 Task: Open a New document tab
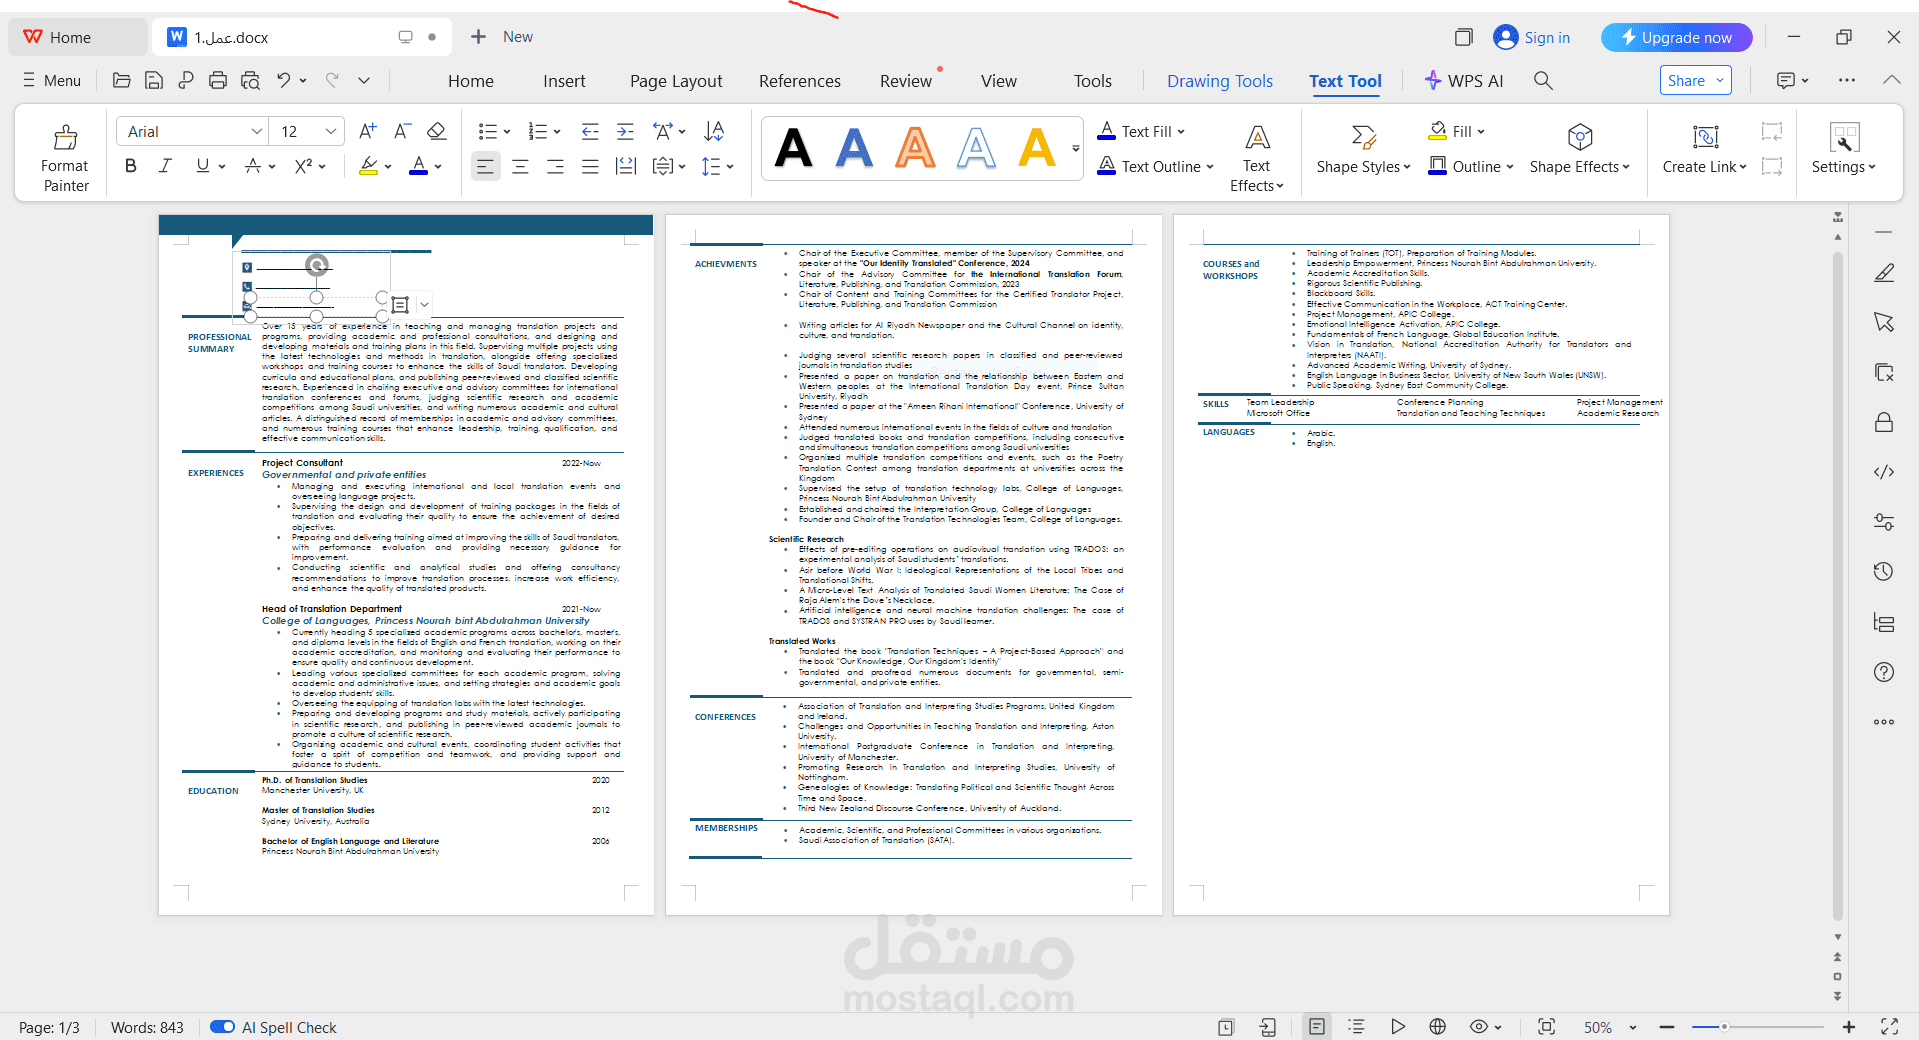[502, 36]
